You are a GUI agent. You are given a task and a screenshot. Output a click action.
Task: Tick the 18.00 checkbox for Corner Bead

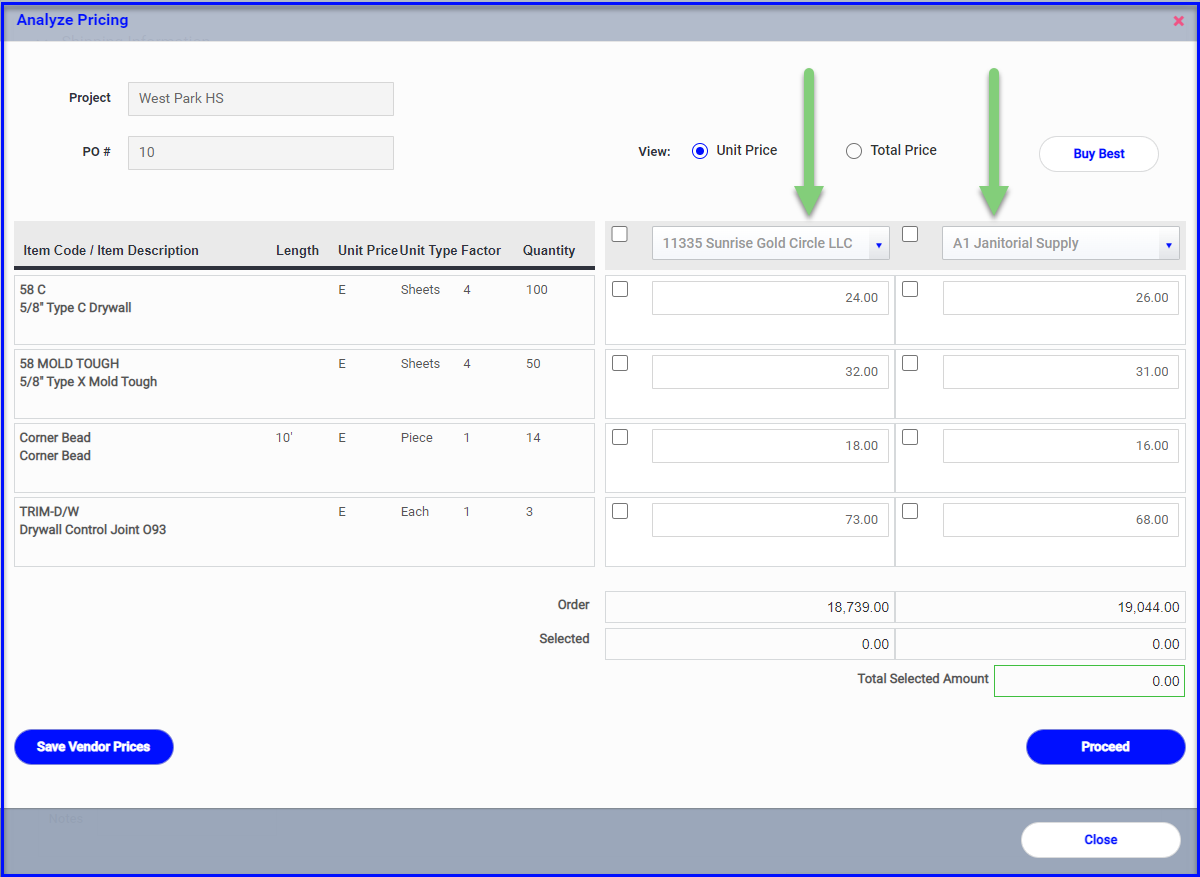pyautogui.click(x=620, y=437)
